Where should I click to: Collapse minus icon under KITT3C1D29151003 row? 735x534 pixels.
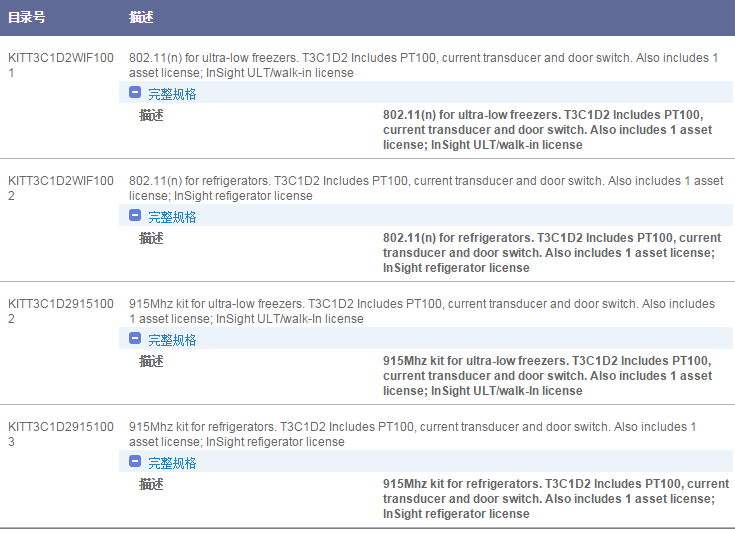coord(135,462)
